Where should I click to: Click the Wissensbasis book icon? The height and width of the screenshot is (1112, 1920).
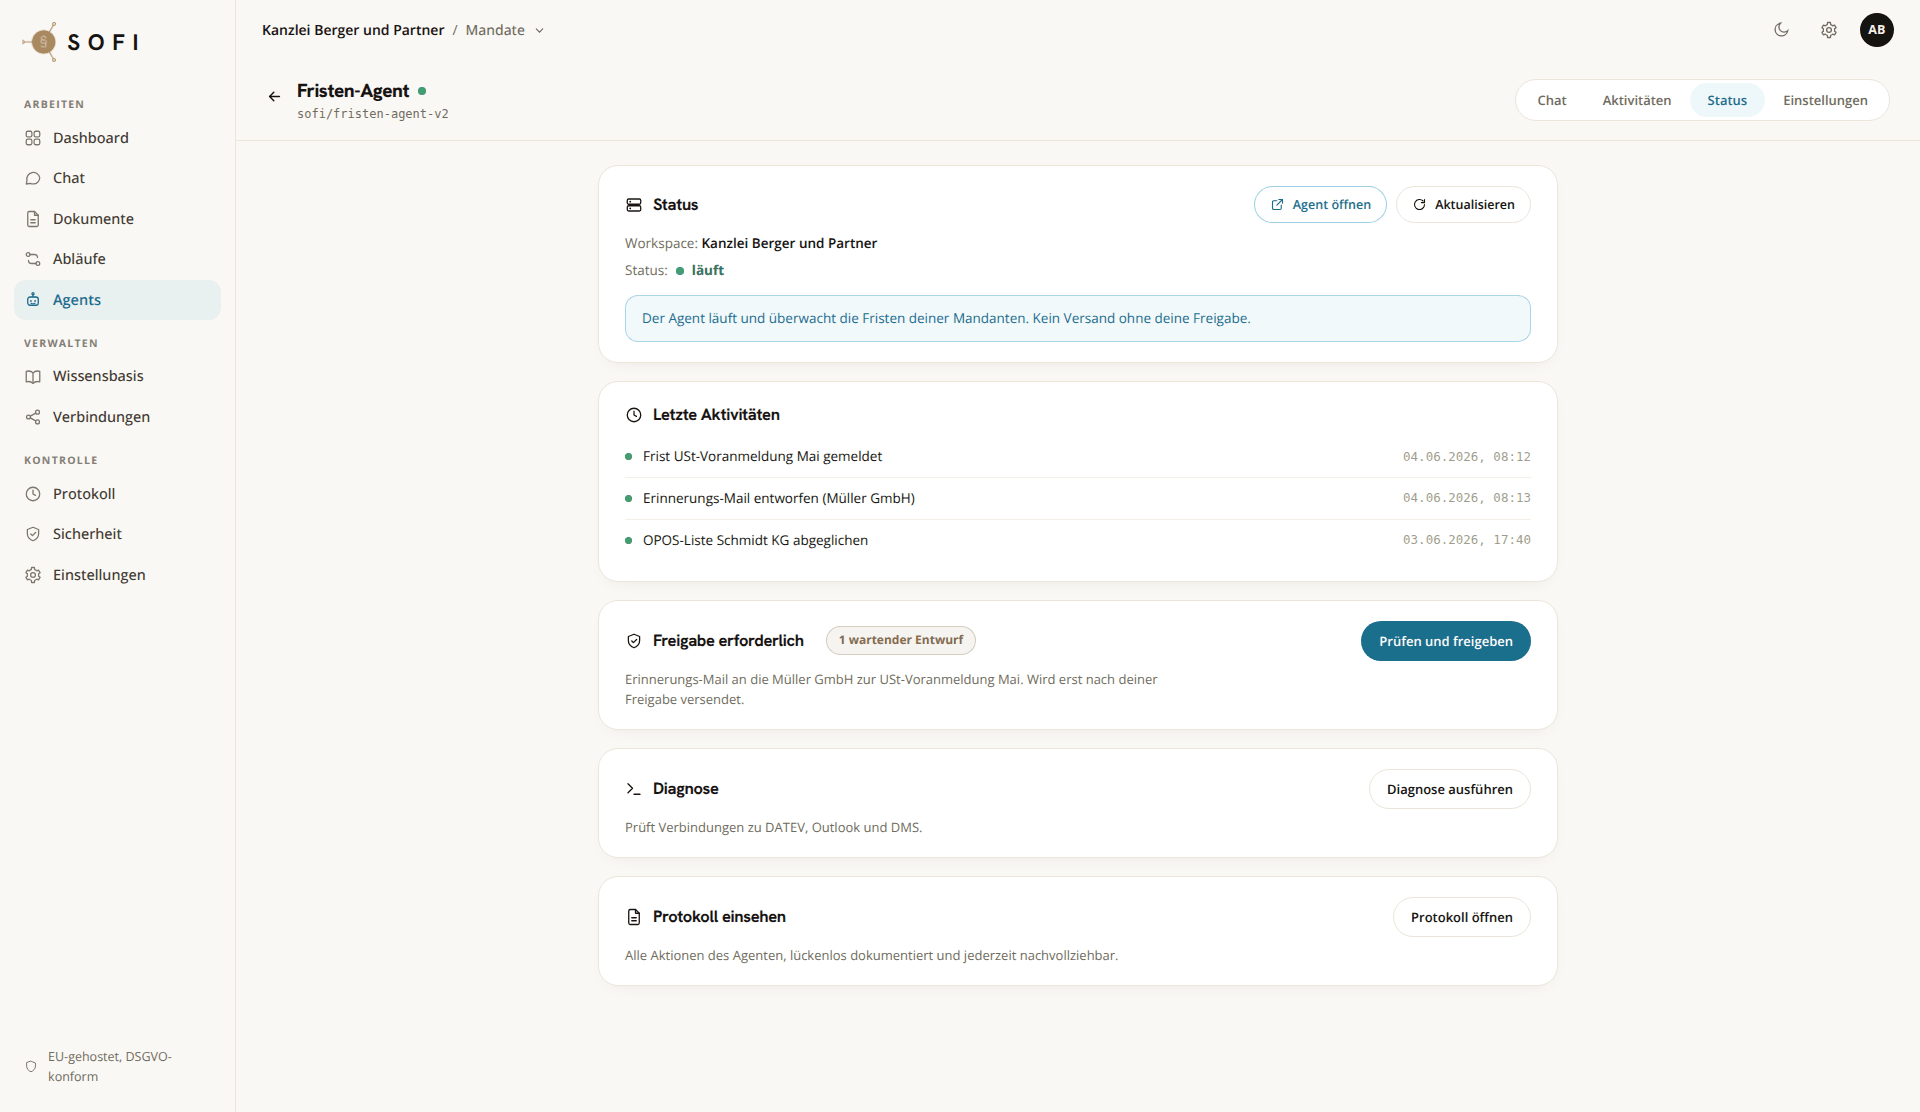[x=33, y=376]
